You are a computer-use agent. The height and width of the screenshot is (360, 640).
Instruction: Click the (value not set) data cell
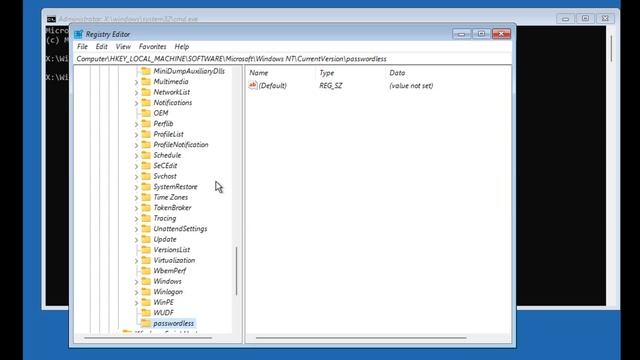pos(411,86)
